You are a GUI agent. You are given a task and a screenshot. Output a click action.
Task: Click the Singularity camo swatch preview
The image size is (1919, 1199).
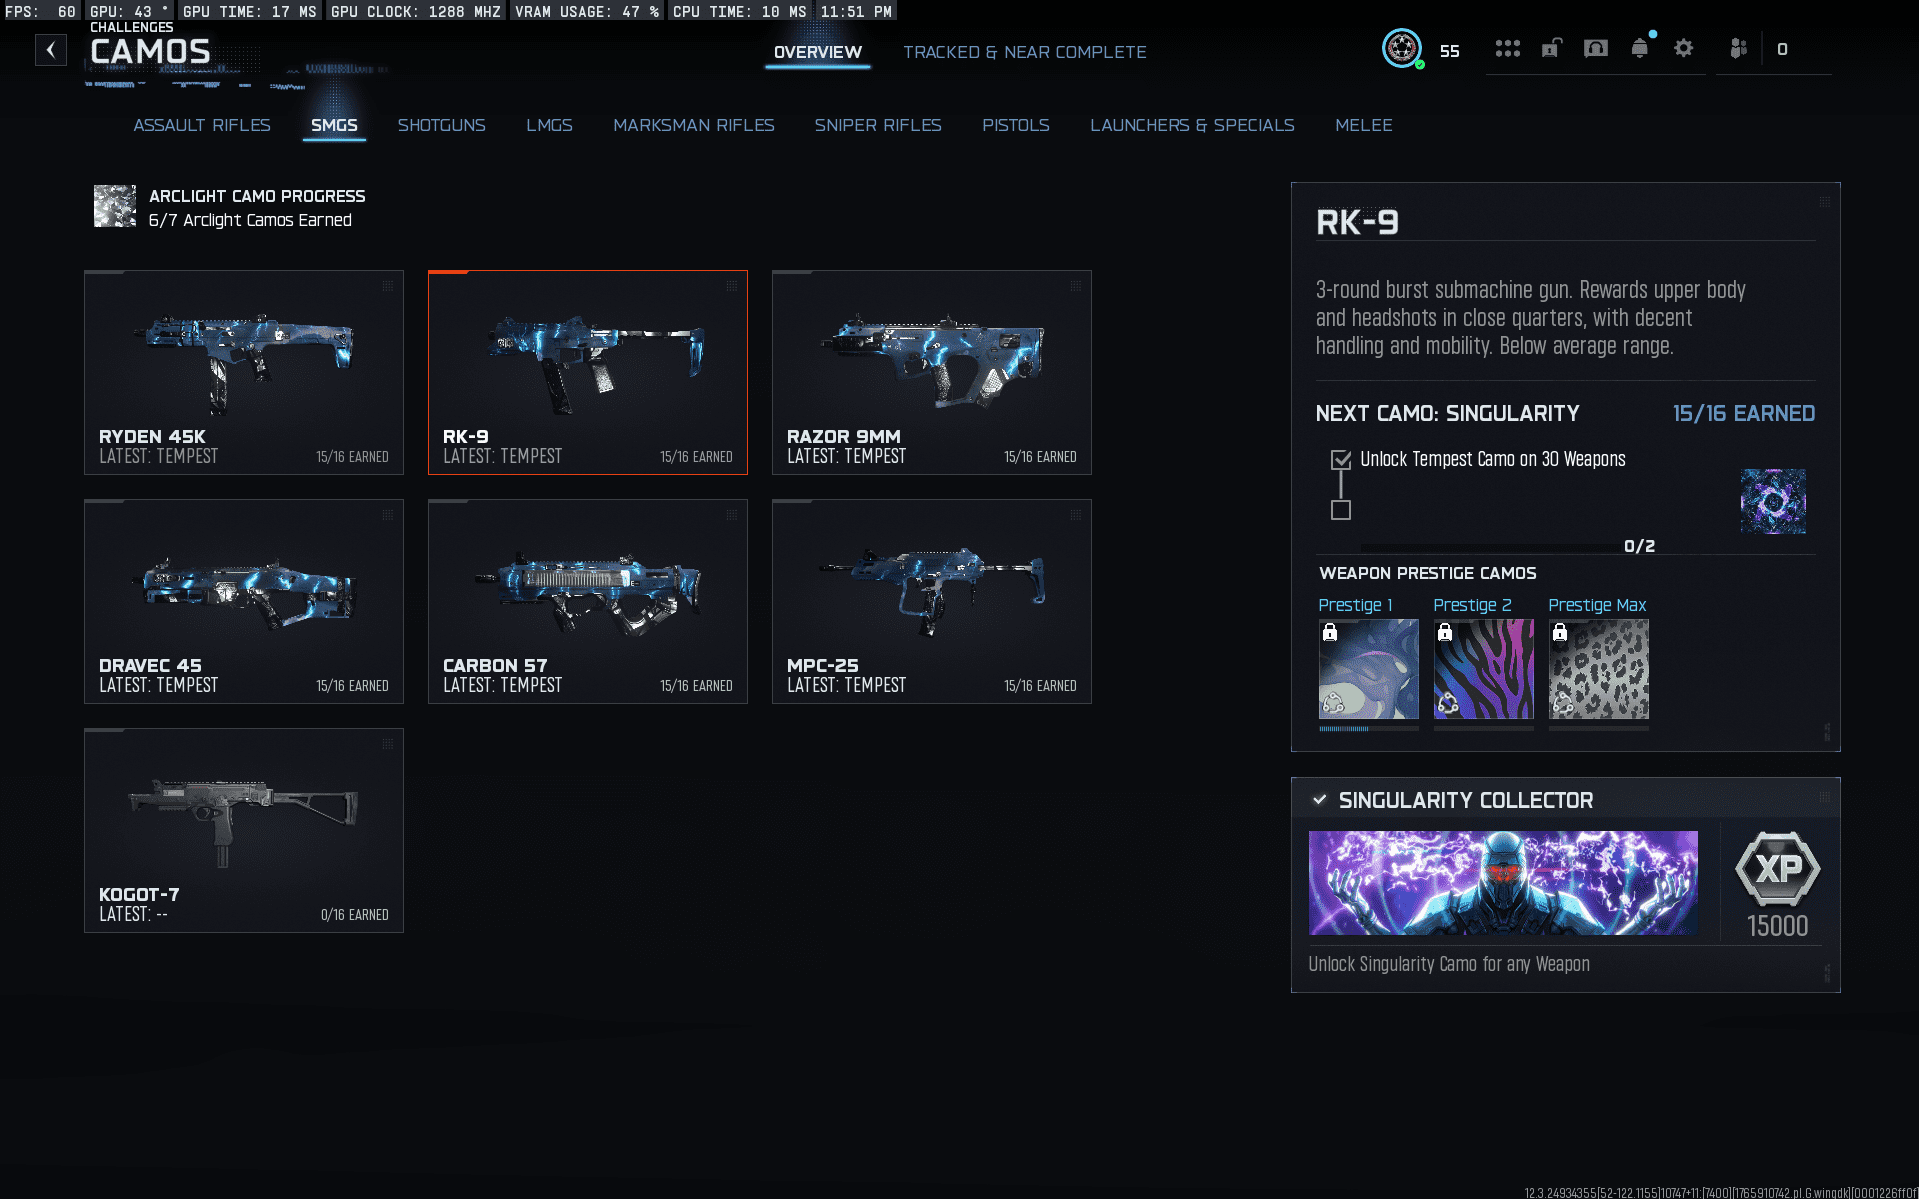coord(1773,502)
